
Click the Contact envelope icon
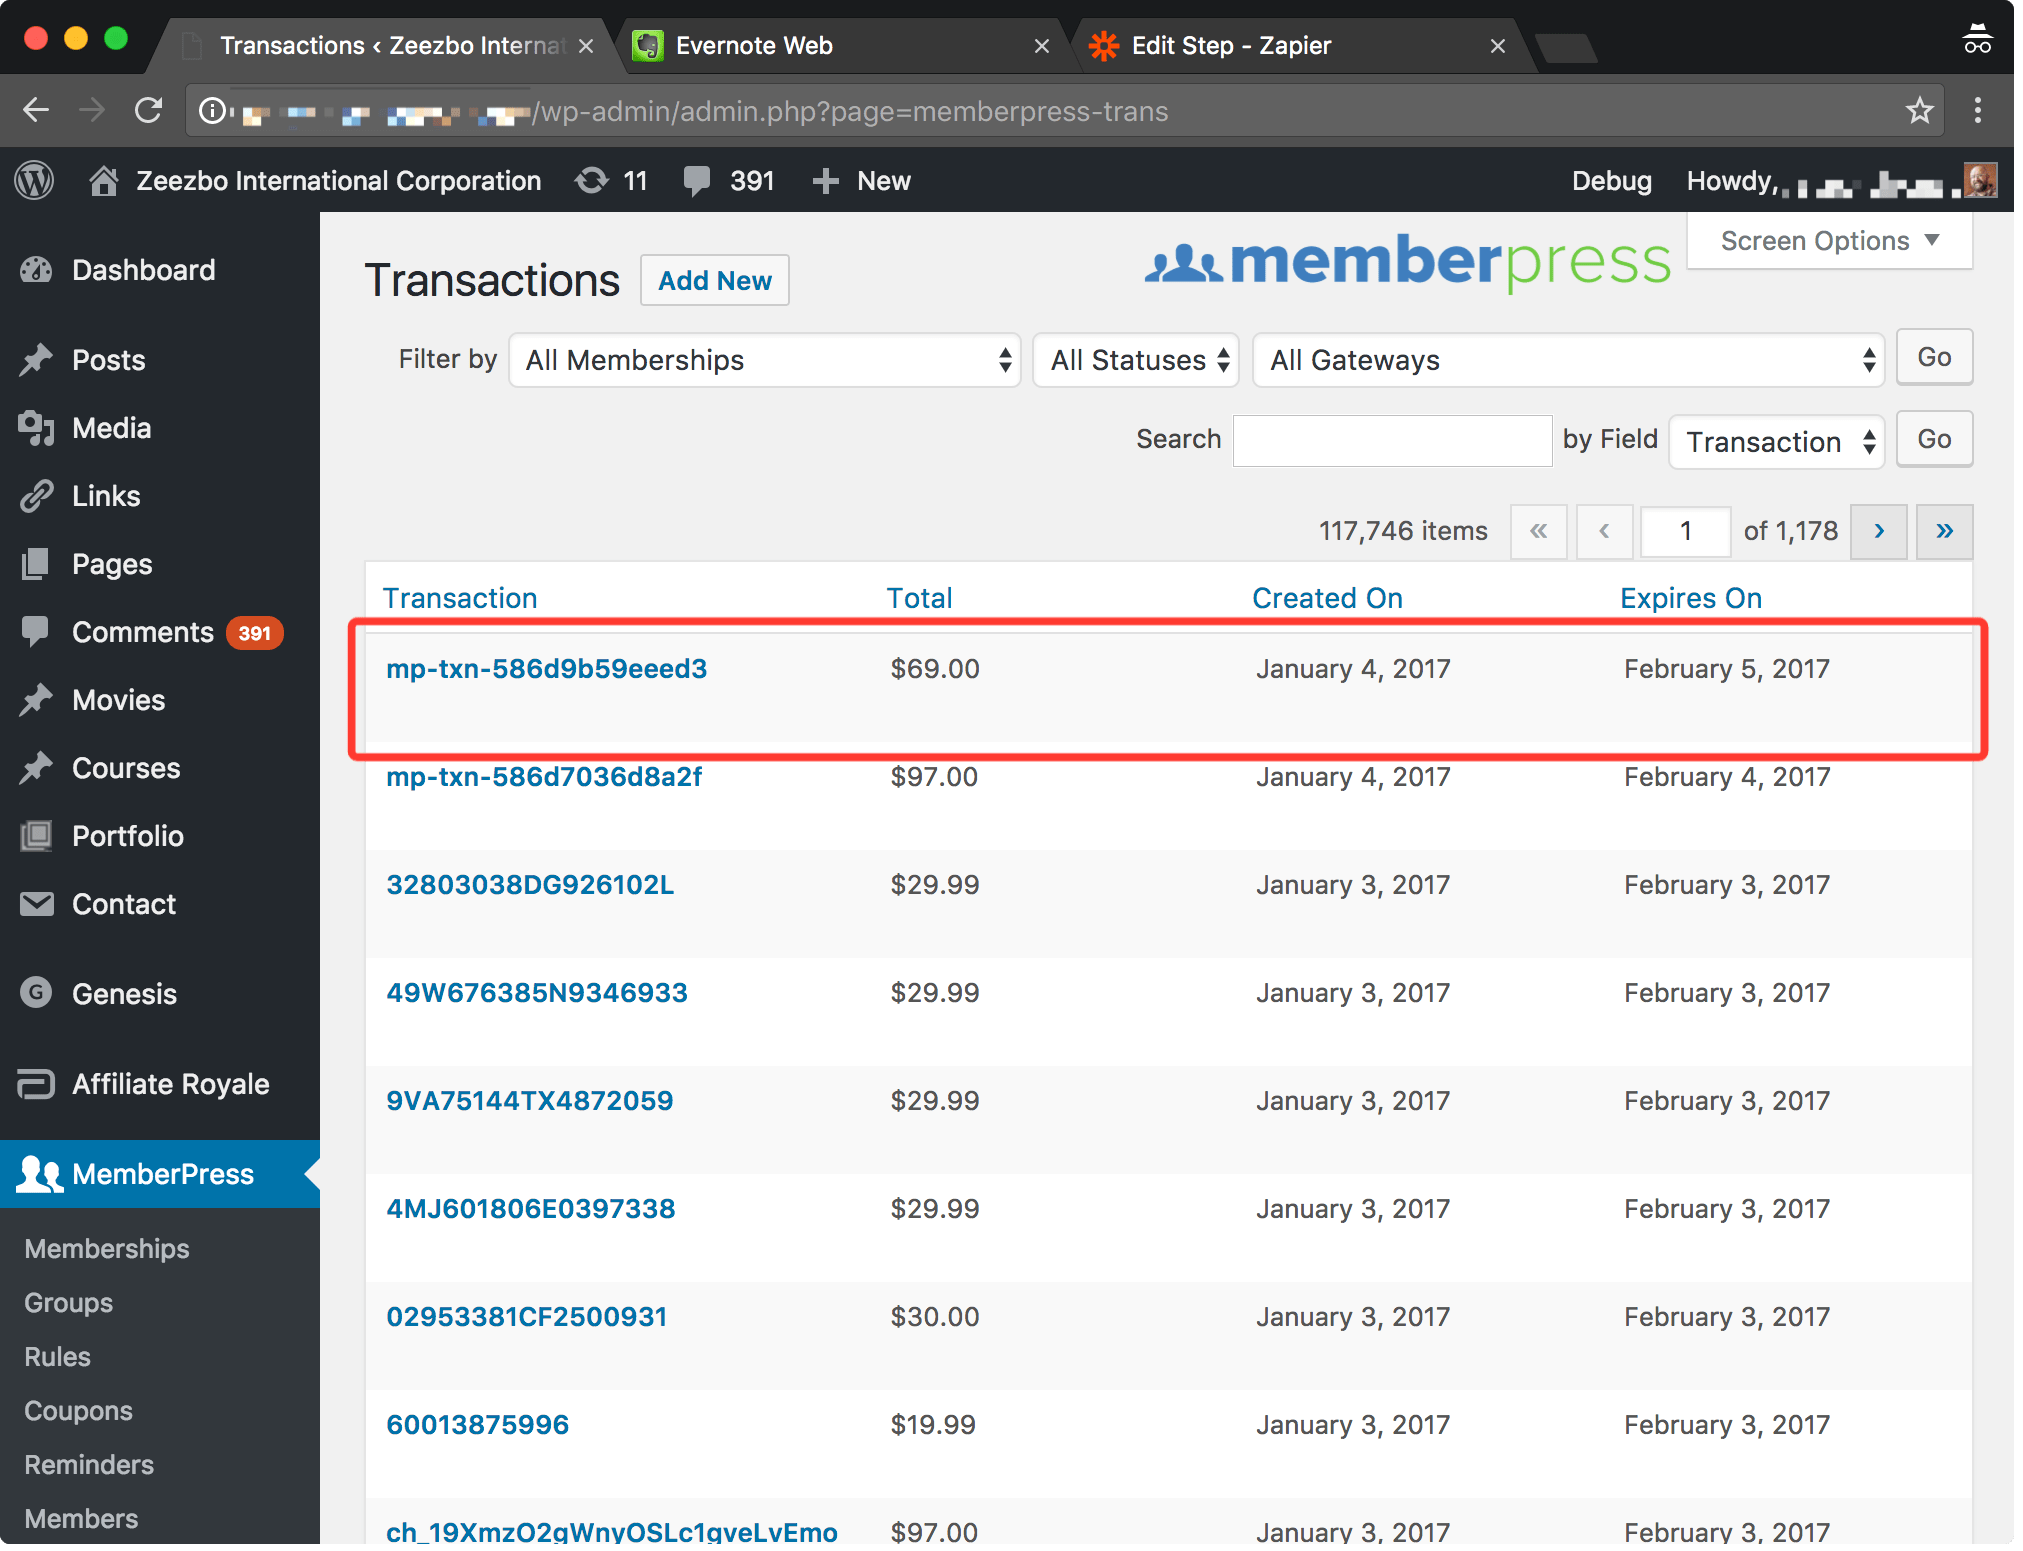coord(36,904)
